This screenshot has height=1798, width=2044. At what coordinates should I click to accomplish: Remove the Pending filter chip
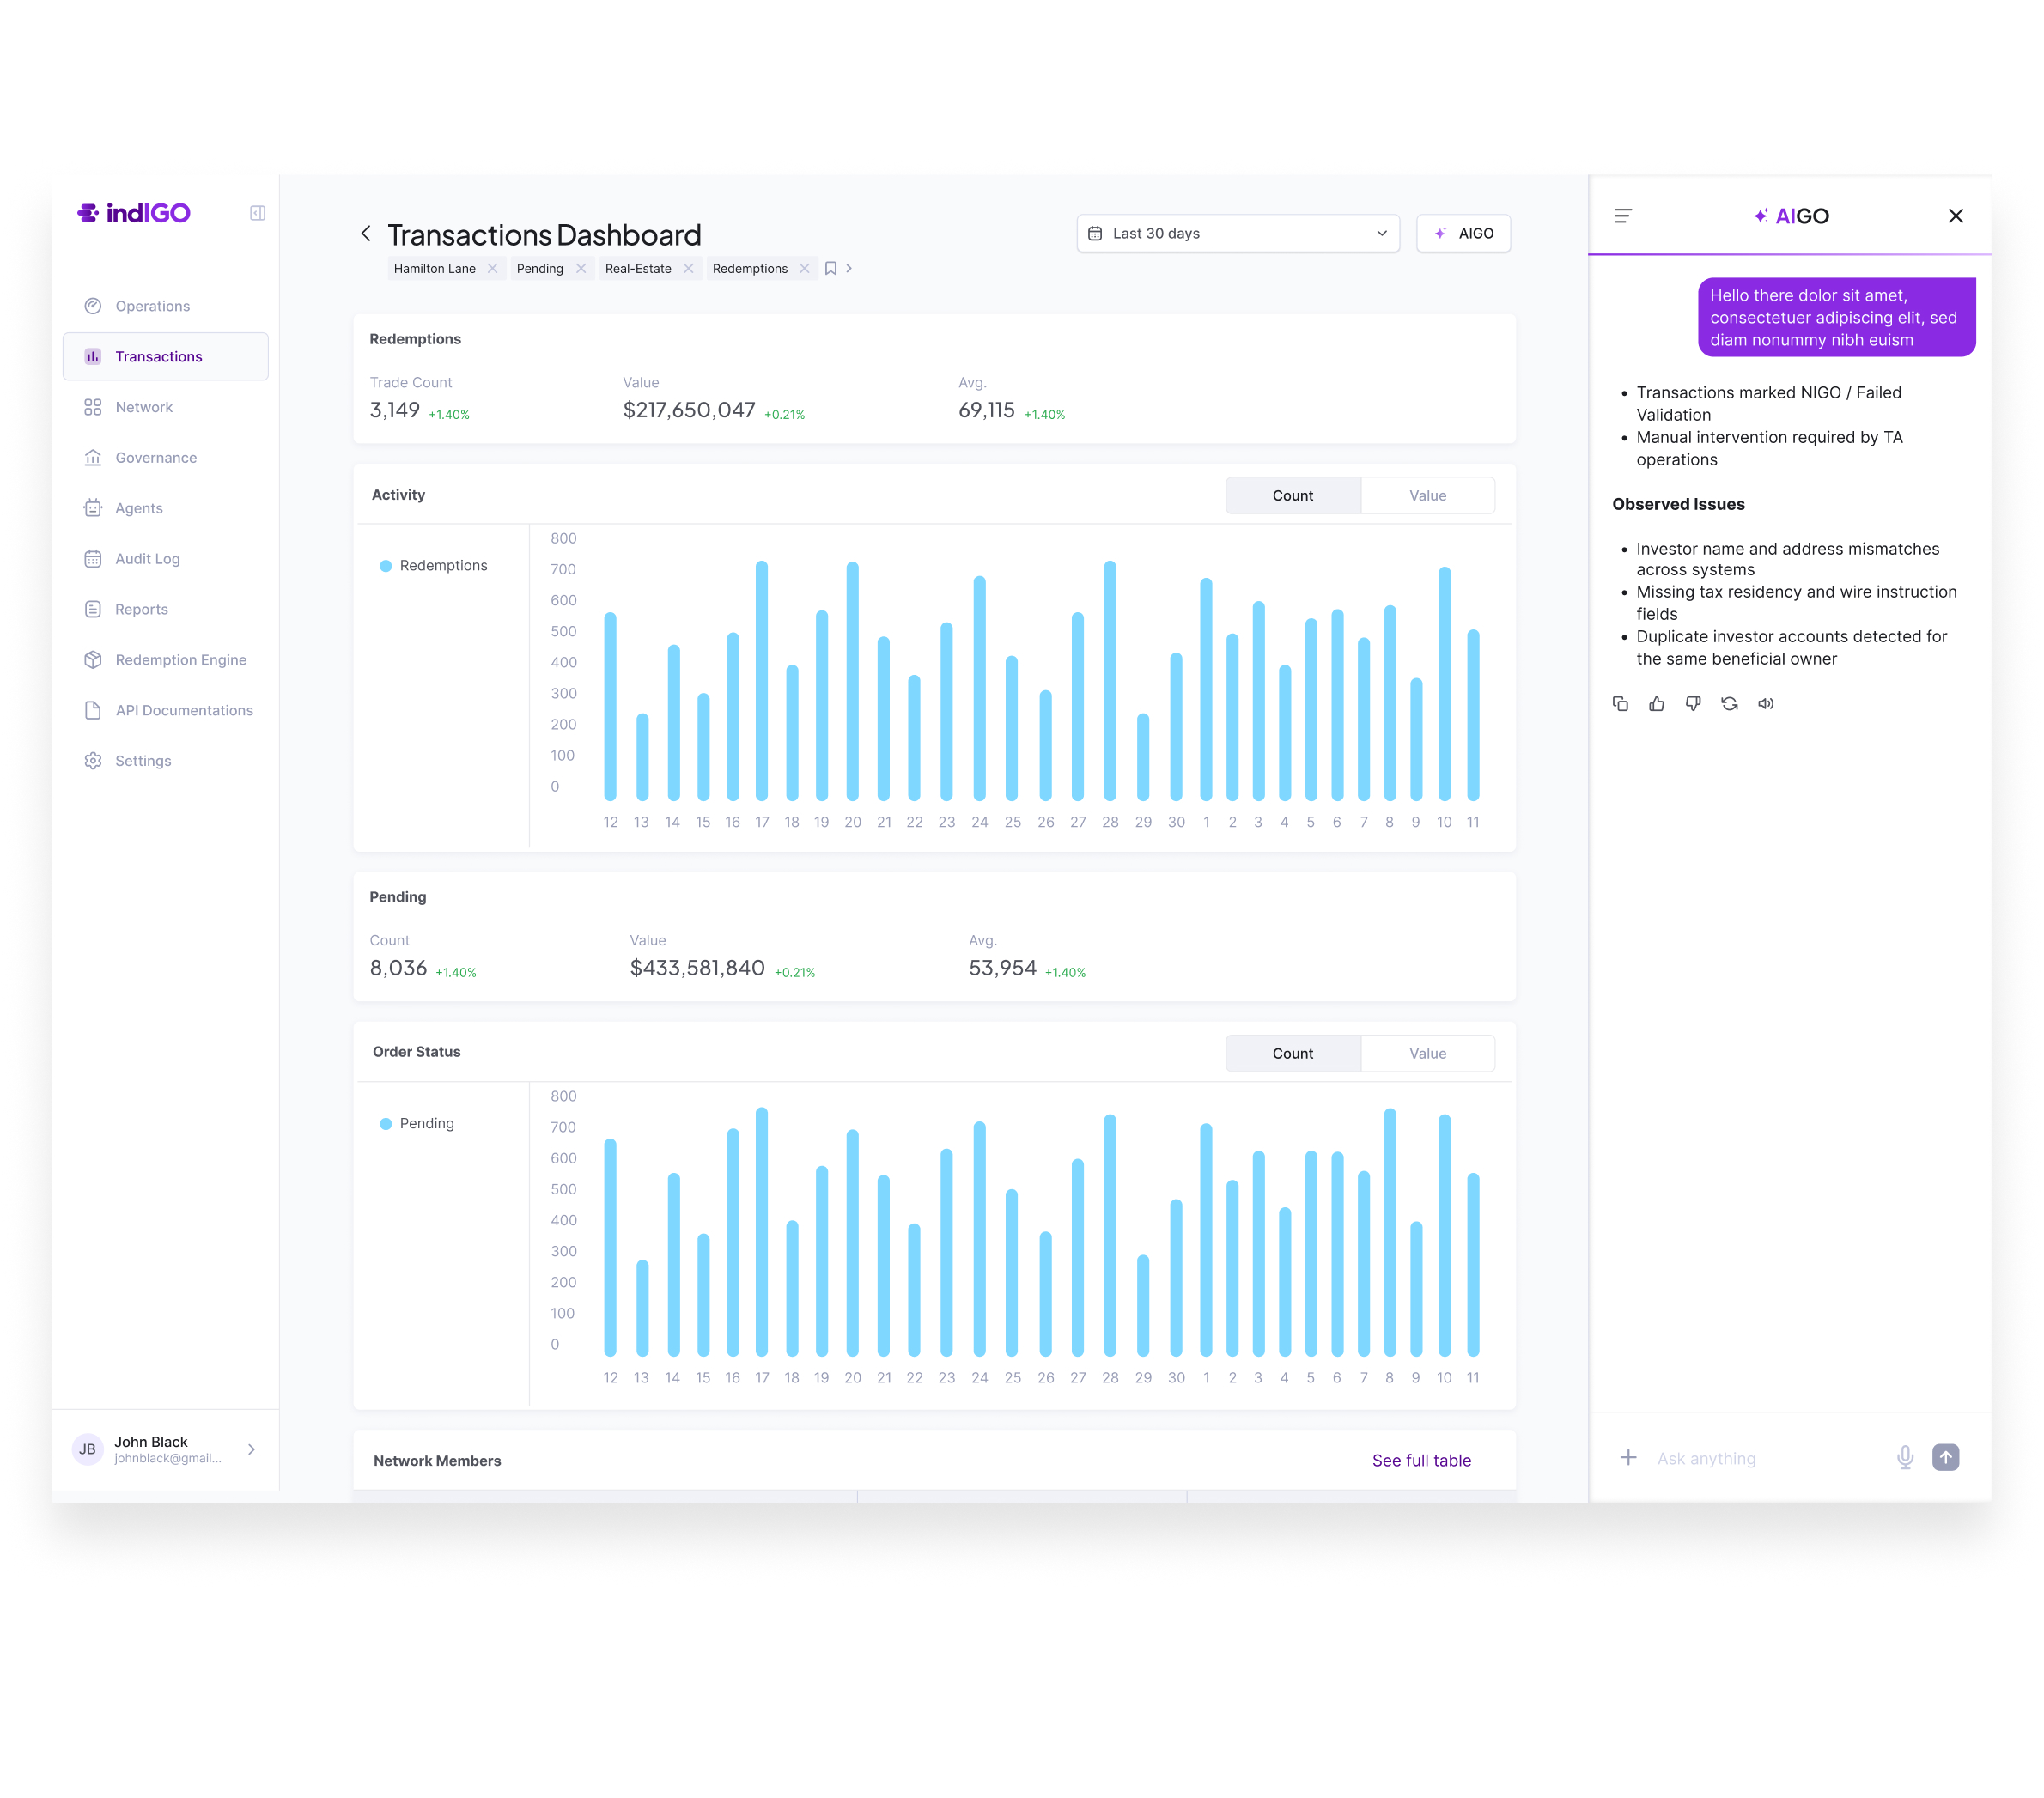click(581, 269)
